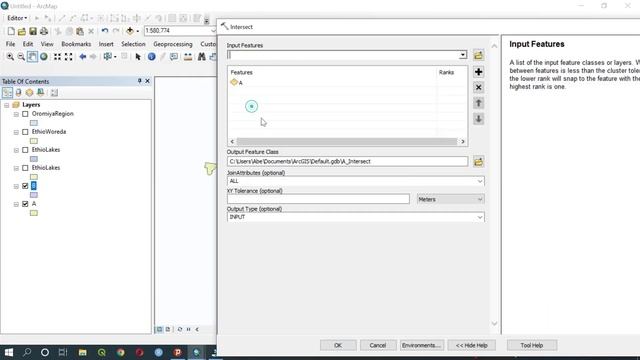List layers by source
This screenshot has height=360, width=640.
[18, 93]
